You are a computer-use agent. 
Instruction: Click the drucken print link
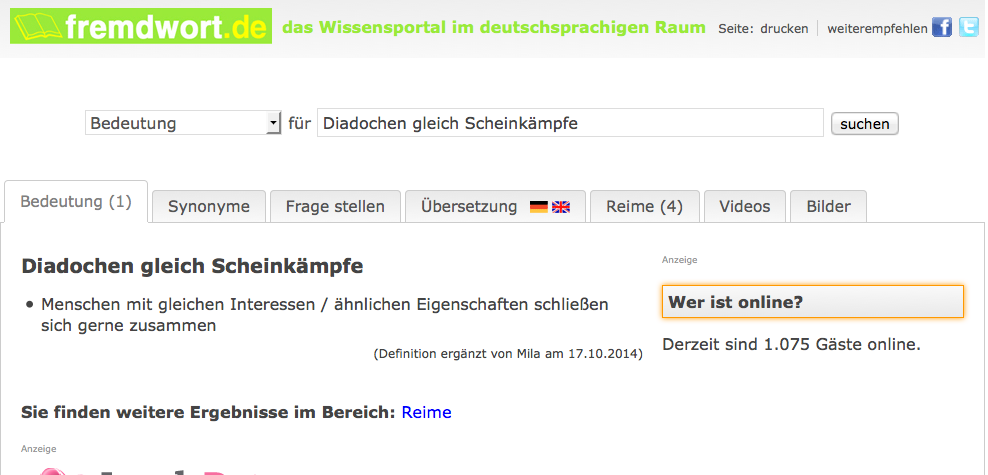tap(784, 29)
